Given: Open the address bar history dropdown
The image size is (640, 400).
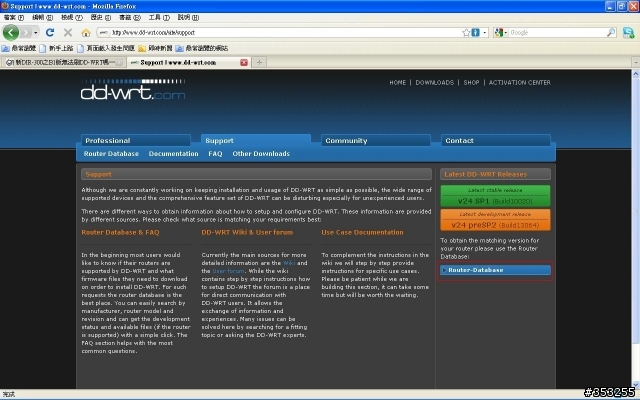Looking at the screenshot, I should (485, 33).
